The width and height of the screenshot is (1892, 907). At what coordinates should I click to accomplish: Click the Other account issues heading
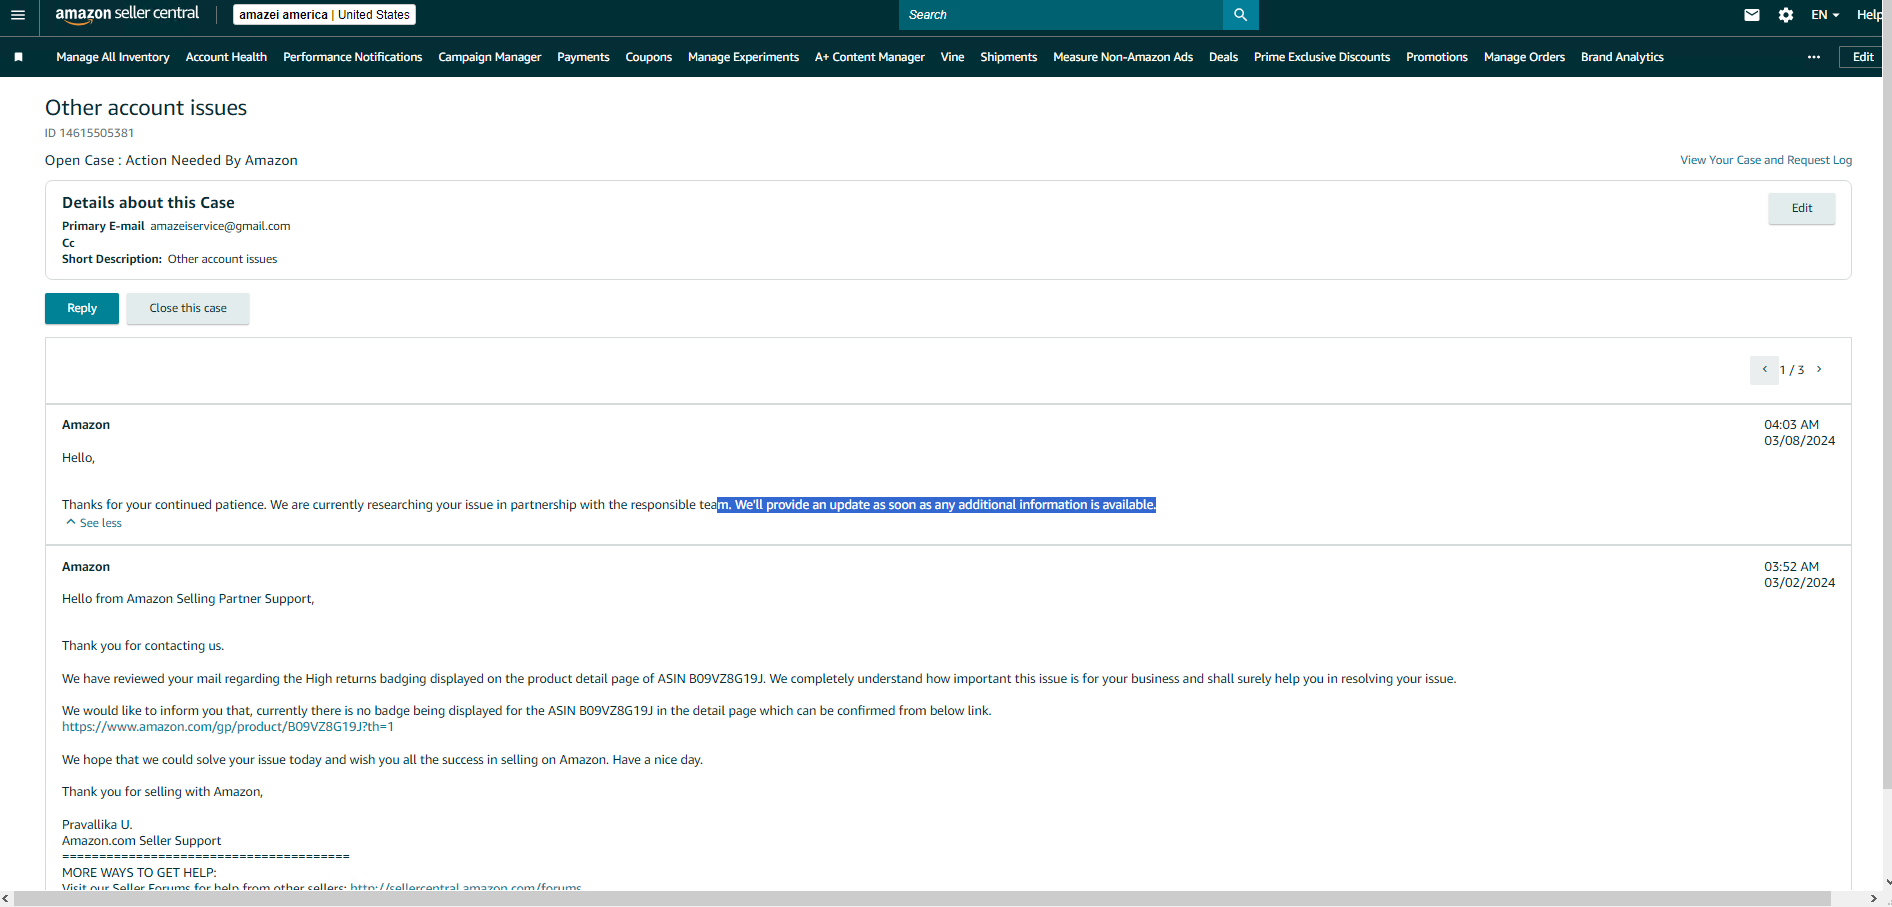(146, 108)
